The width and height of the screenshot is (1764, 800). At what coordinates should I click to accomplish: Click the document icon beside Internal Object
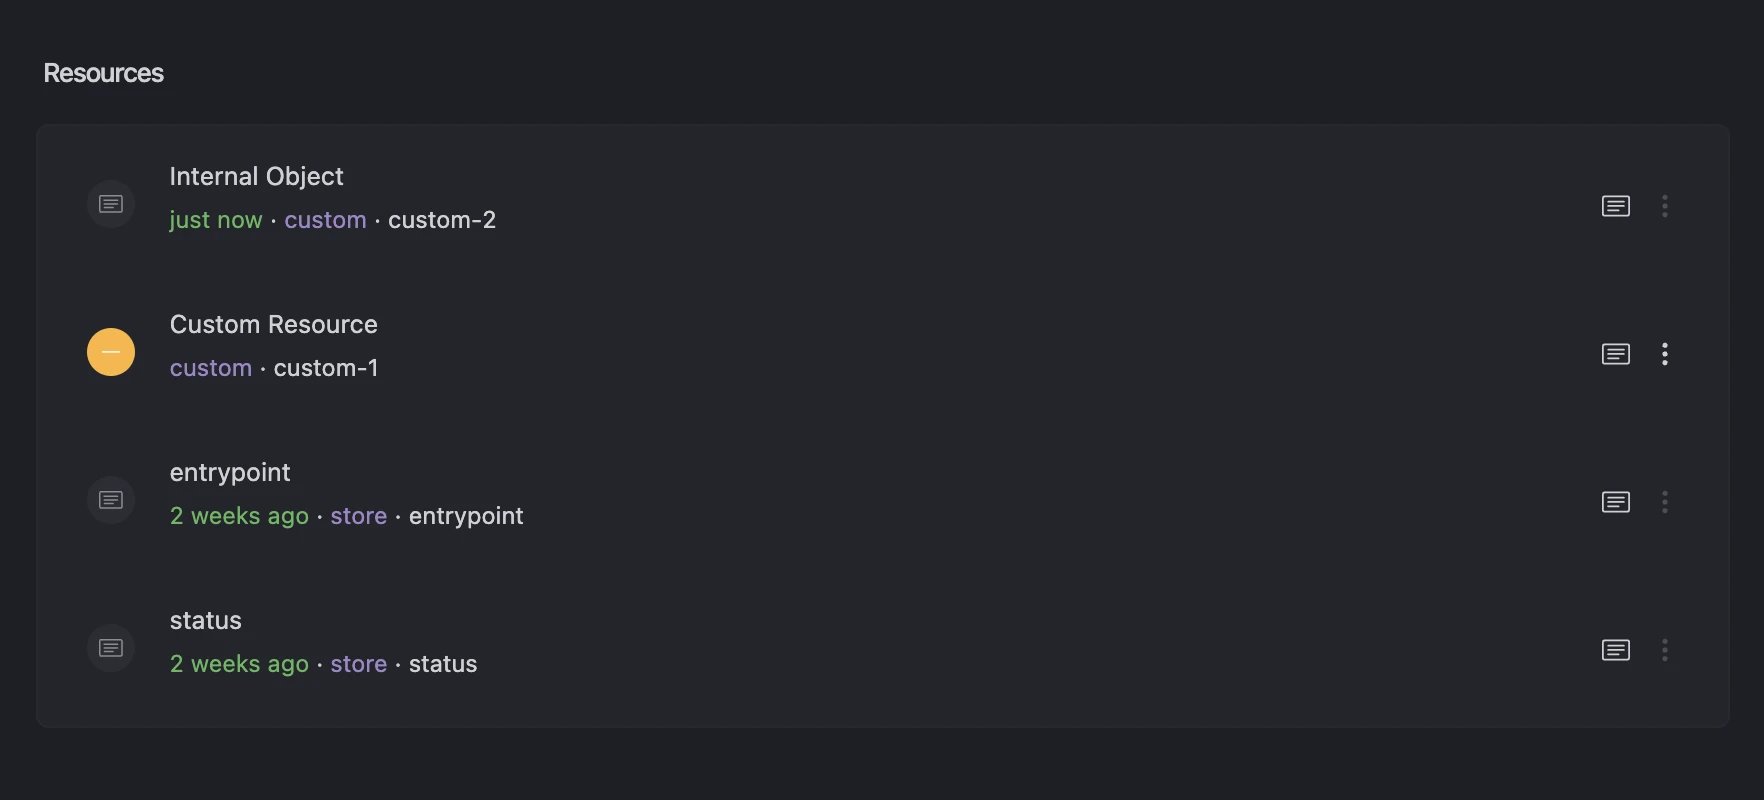[110, 204]
